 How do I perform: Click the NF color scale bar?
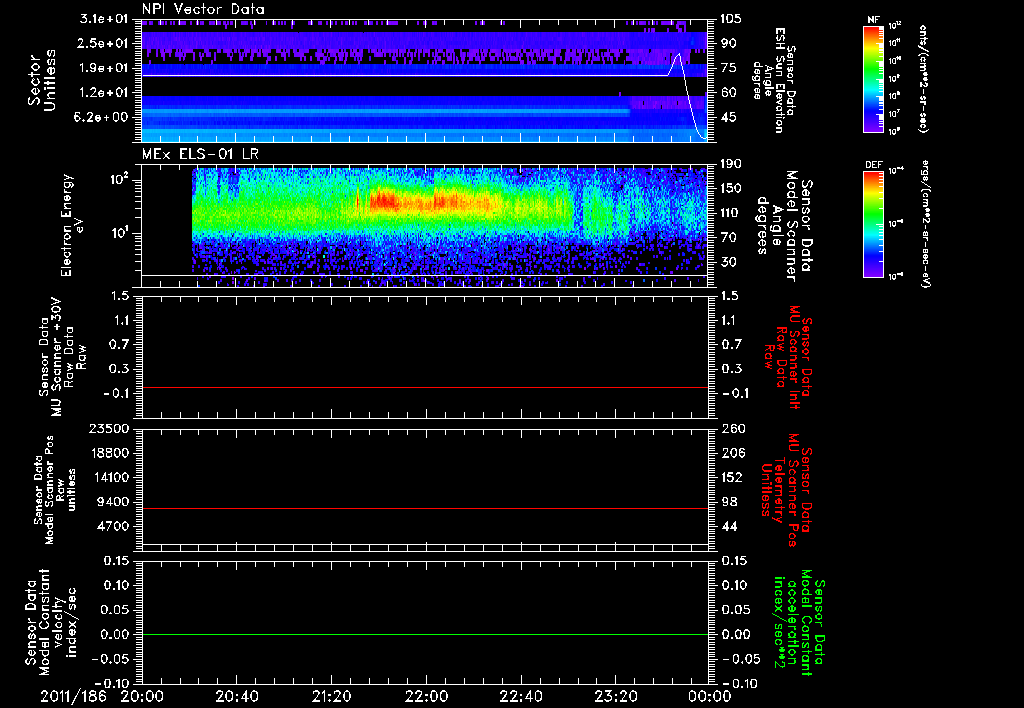(873, 78)
